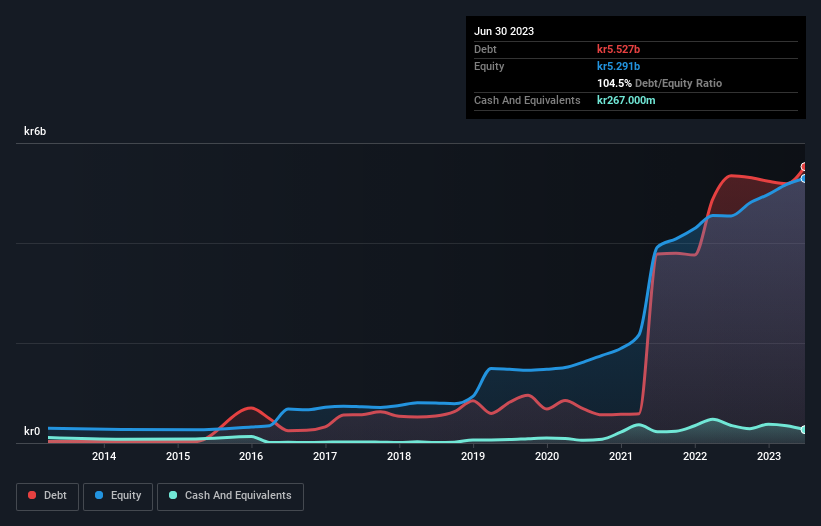
Task: Click the 2020 x-axis label
Action: coord(547,456)
